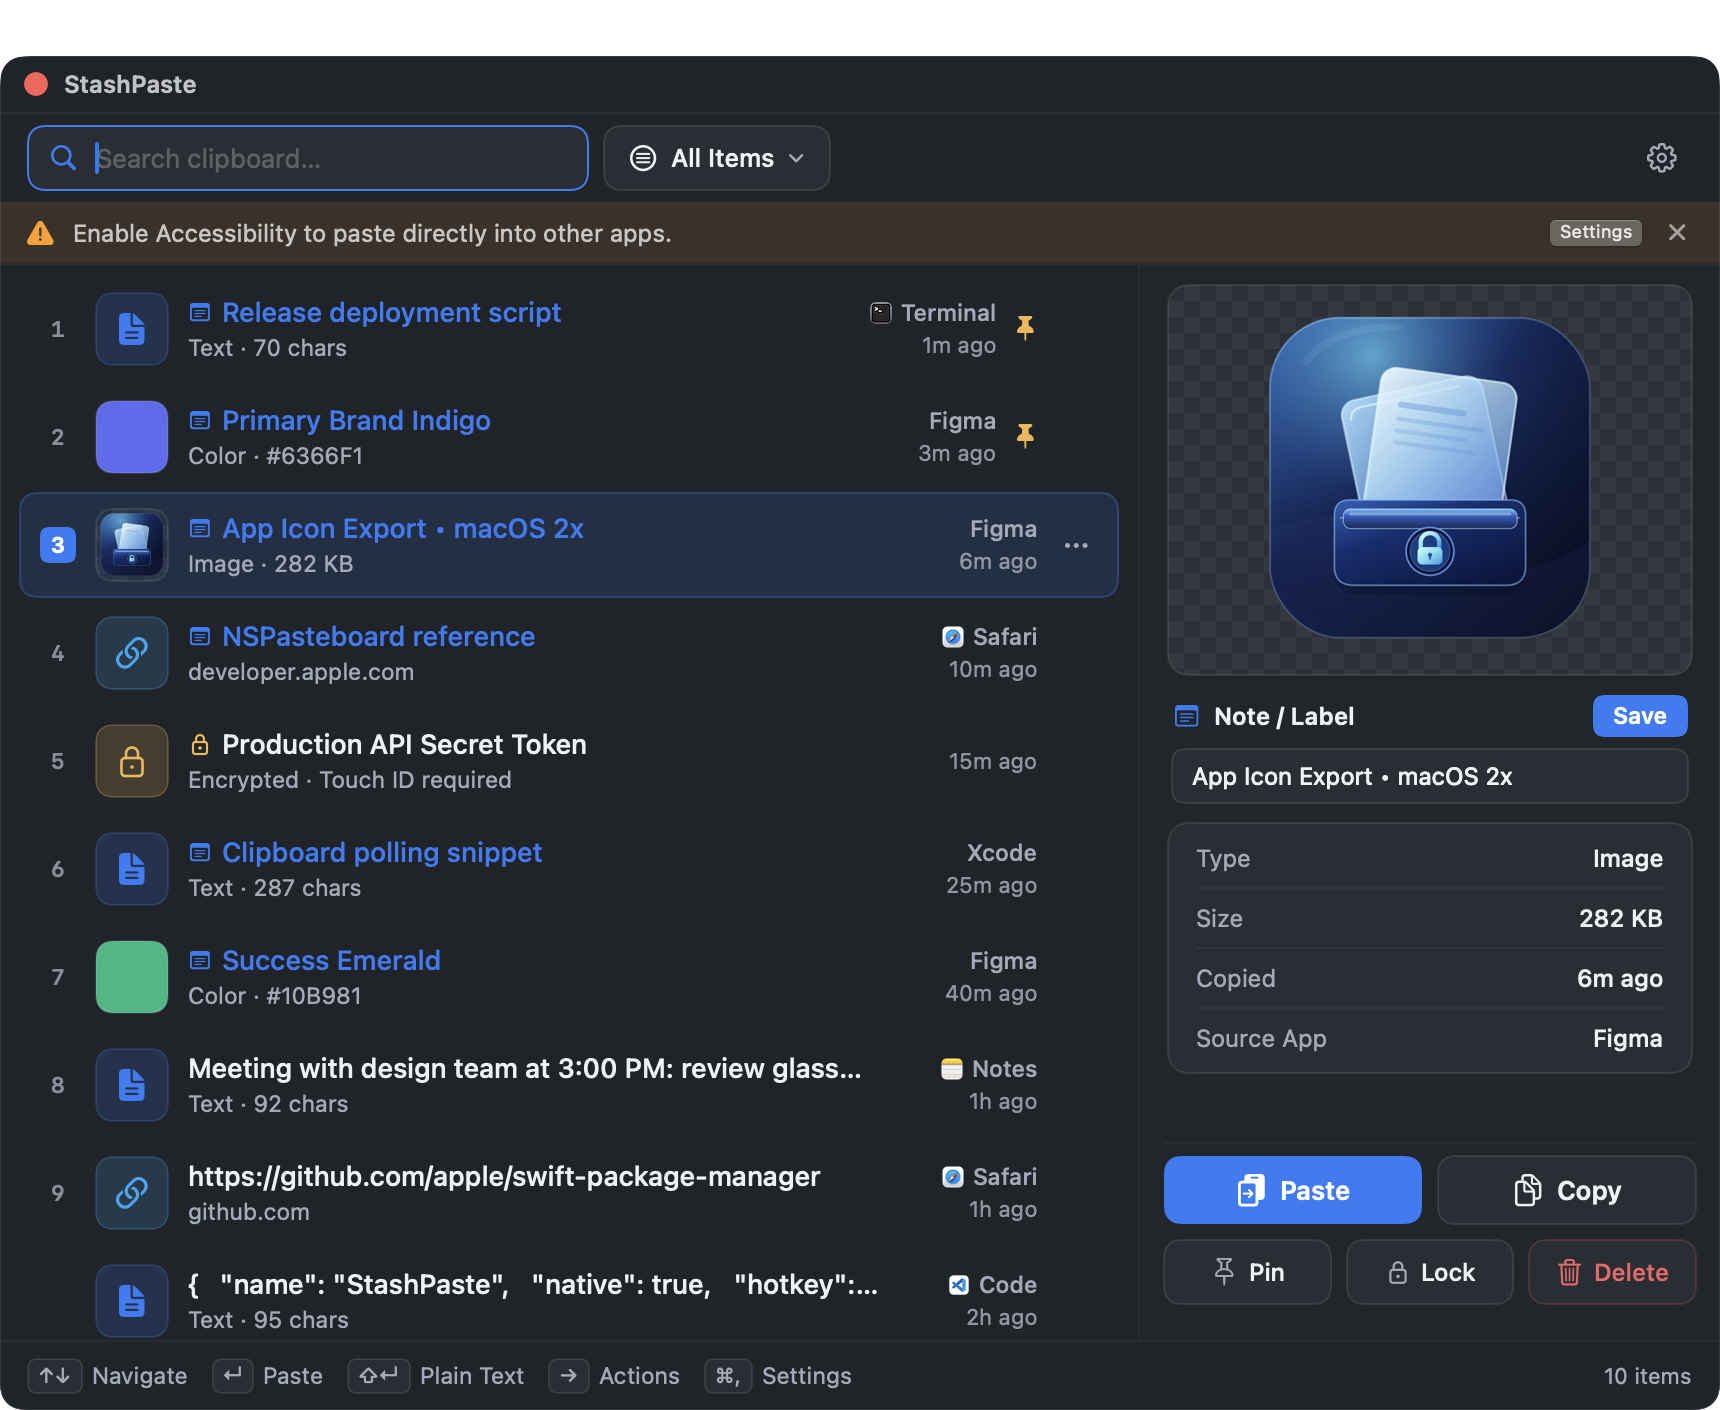Click the document icon for Meeting with design team

pyautogui.click(x=132, y=1085)
